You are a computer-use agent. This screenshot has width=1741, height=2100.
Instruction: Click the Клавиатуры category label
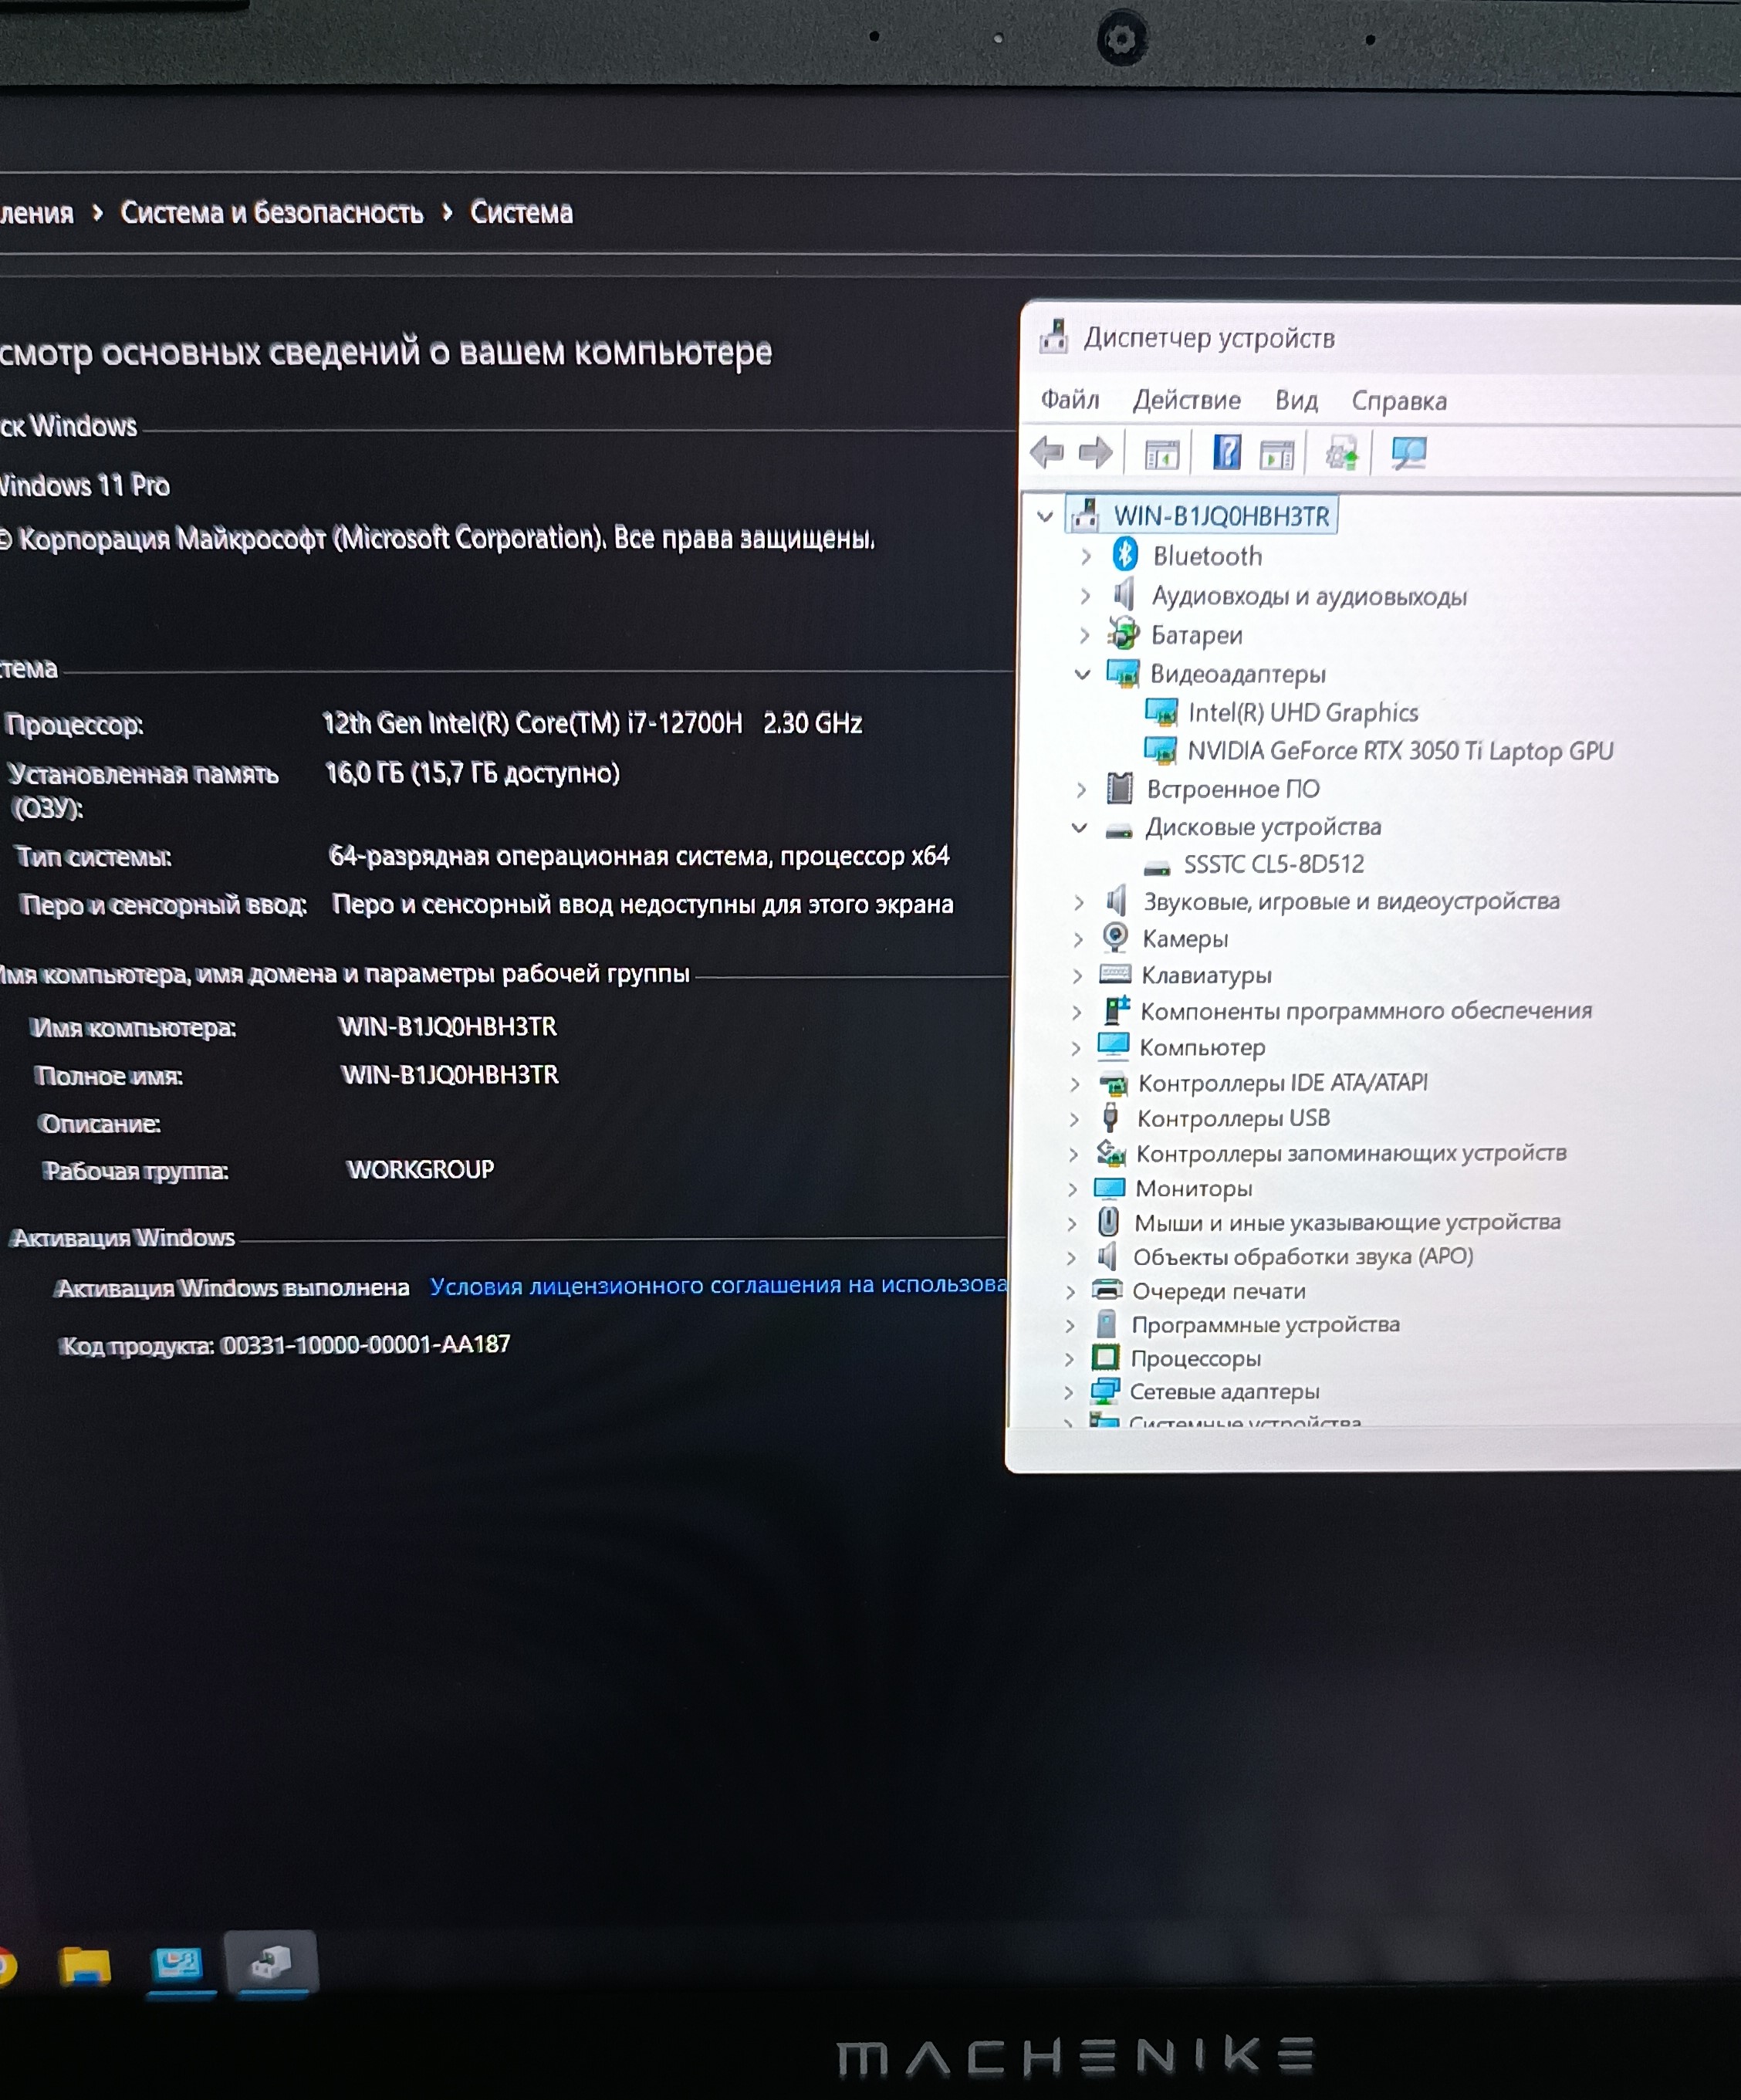(1207, 975)
